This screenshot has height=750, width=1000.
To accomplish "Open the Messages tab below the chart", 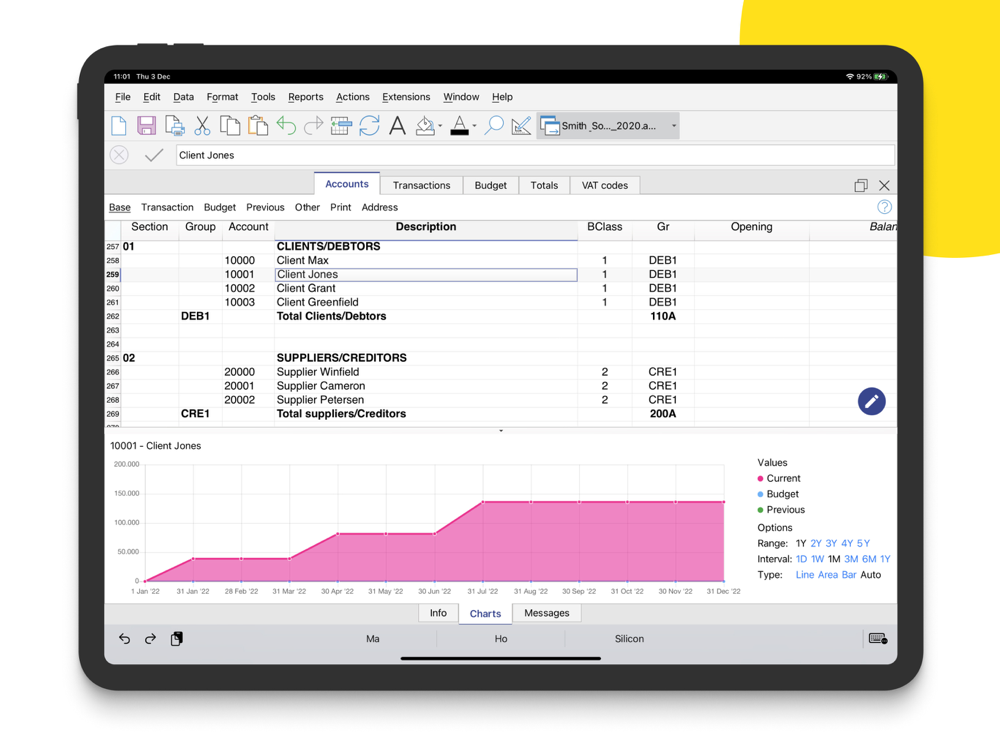I will click(547, 613).
